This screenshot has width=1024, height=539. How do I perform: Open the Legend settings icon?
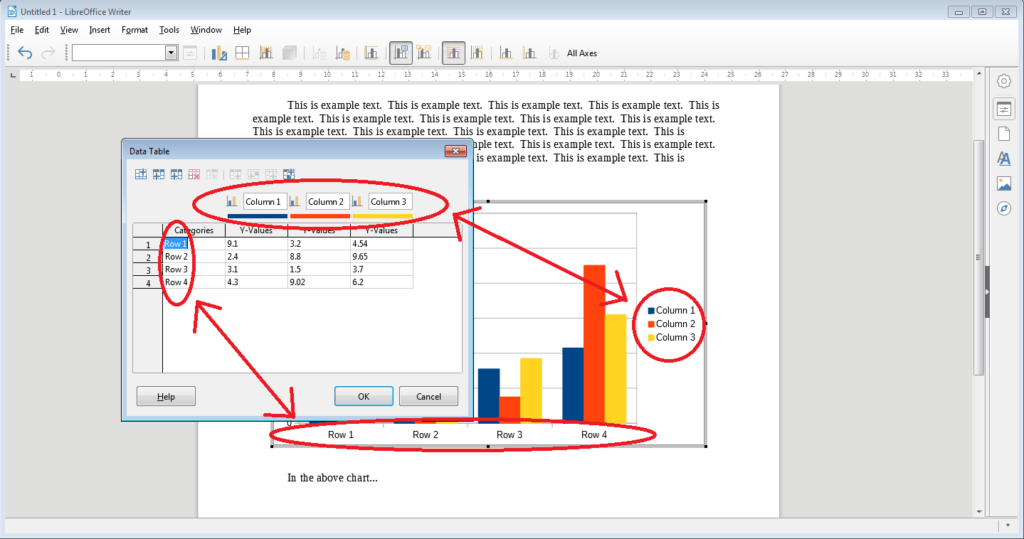(x=424, y=53)
